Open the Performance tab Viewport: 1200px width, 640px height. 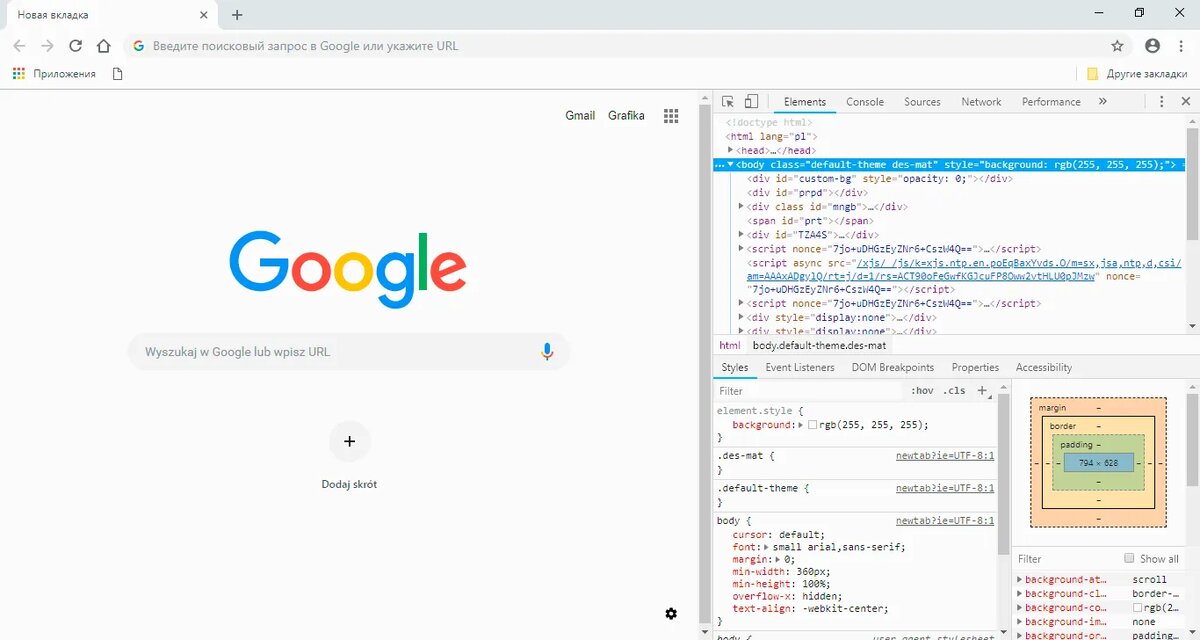click(1051, 102)
